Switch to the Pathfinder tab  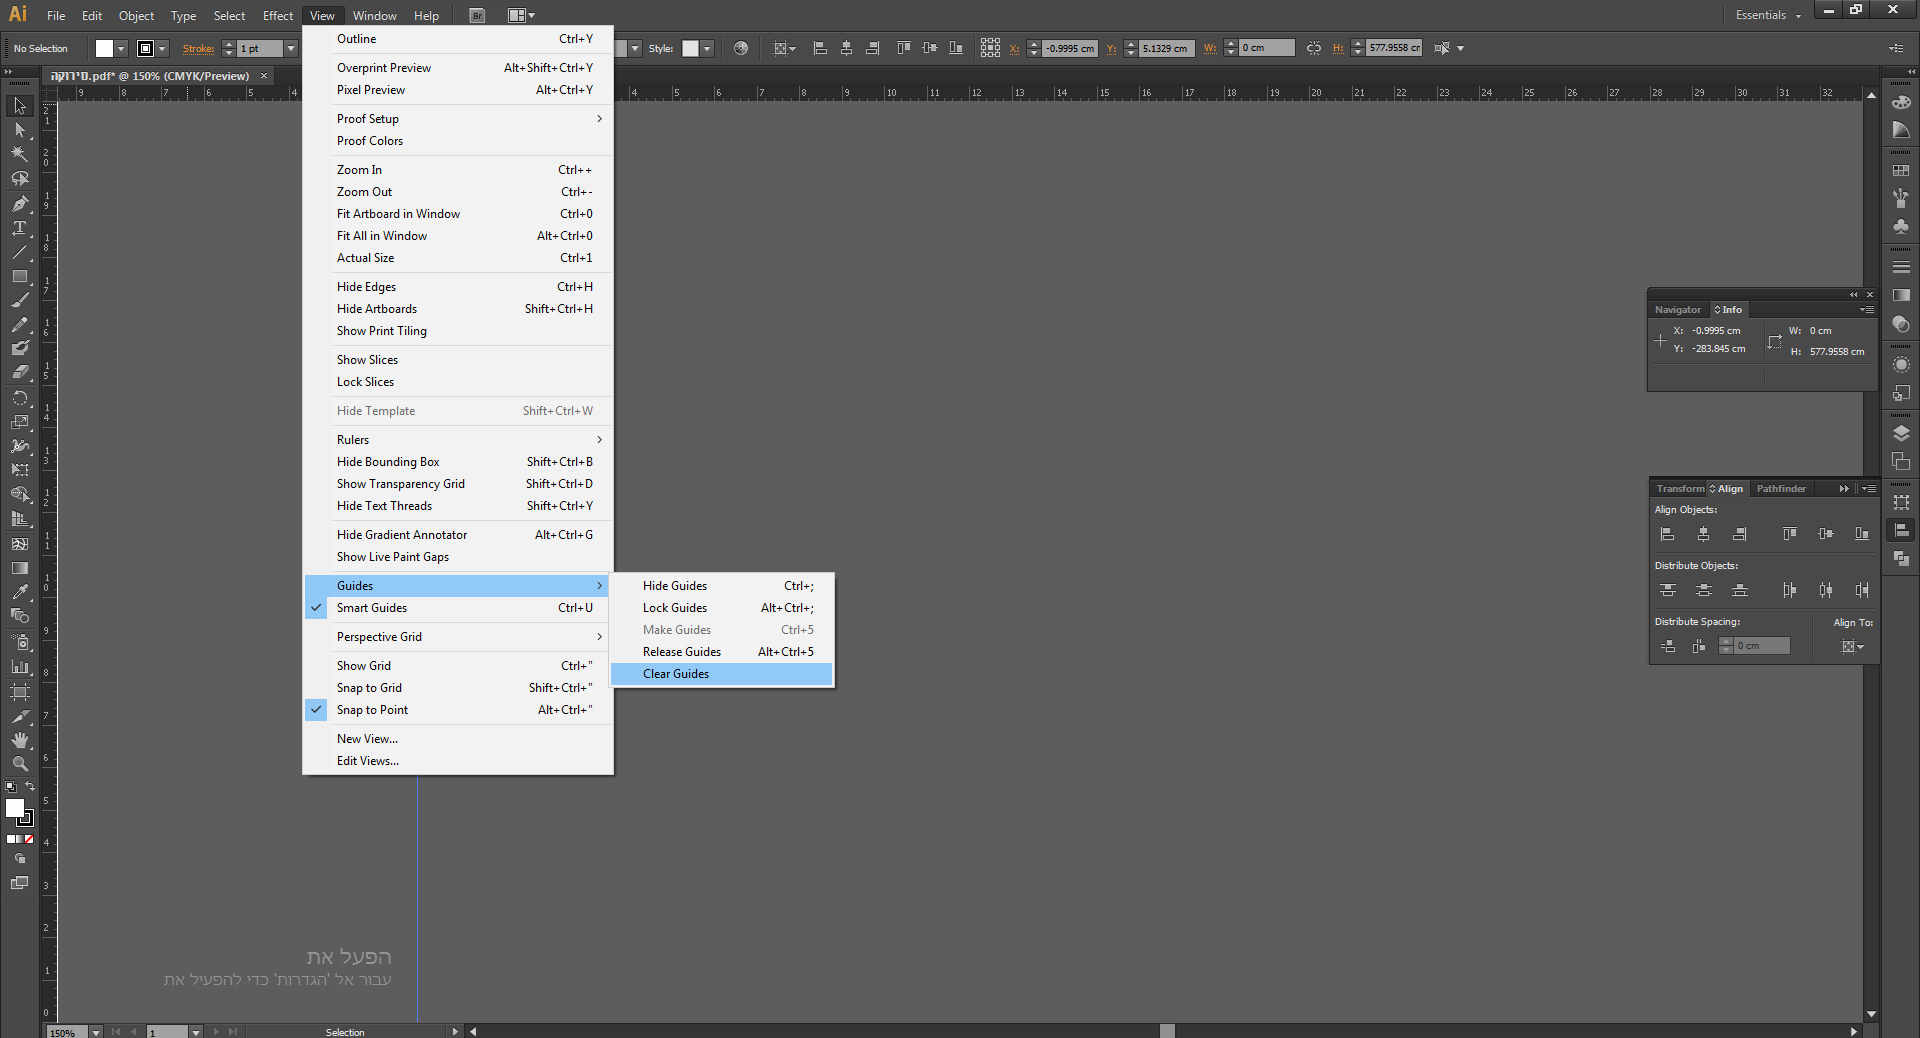point(1781,489)
